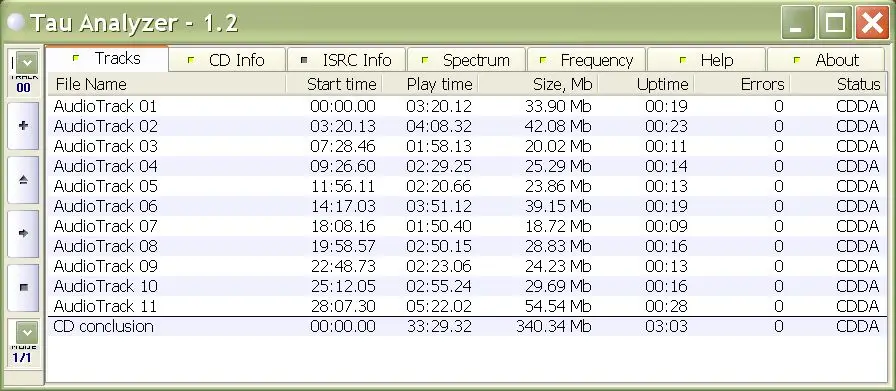
Task: Switch to the CD Info tab
Action: 227,60
